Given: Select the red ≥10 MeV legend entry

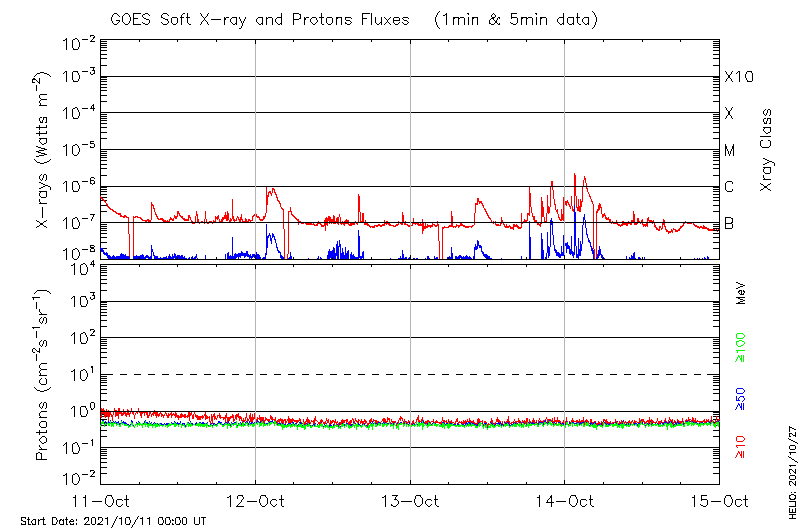Looking at the screenshot, I should point(741,447).
